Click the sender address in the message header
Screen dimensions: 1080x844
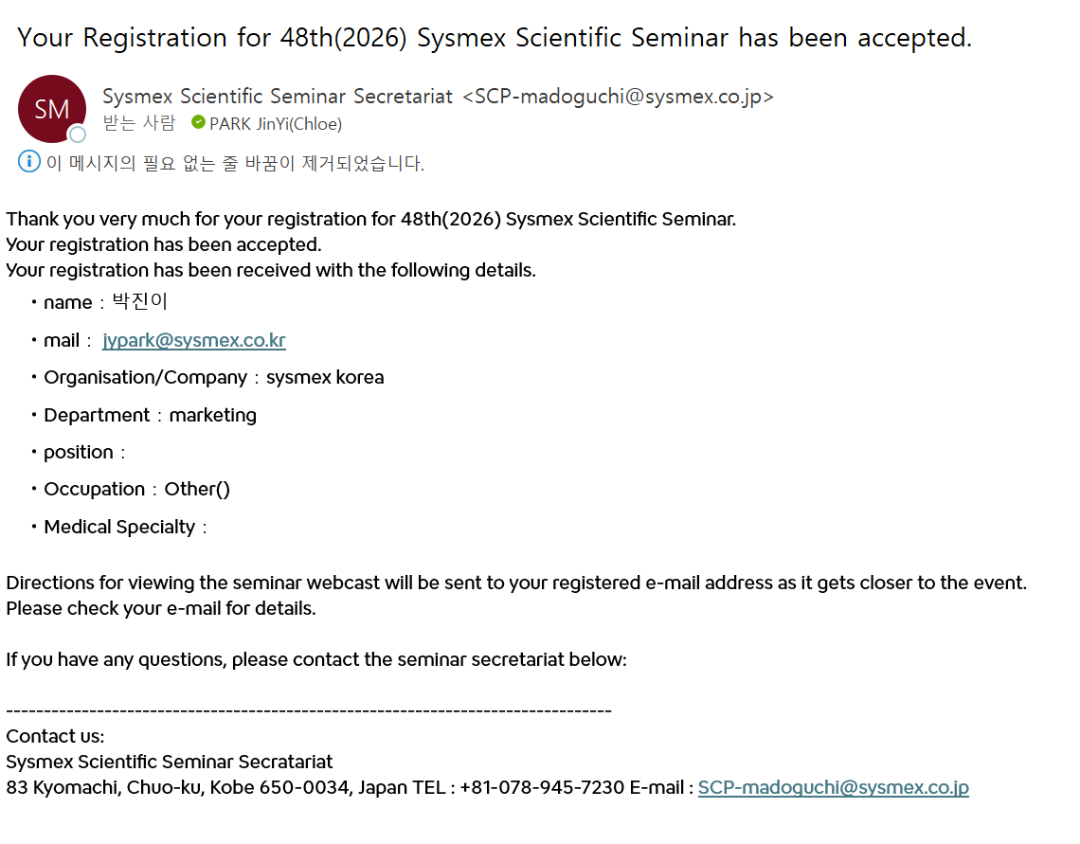point(618,96)
